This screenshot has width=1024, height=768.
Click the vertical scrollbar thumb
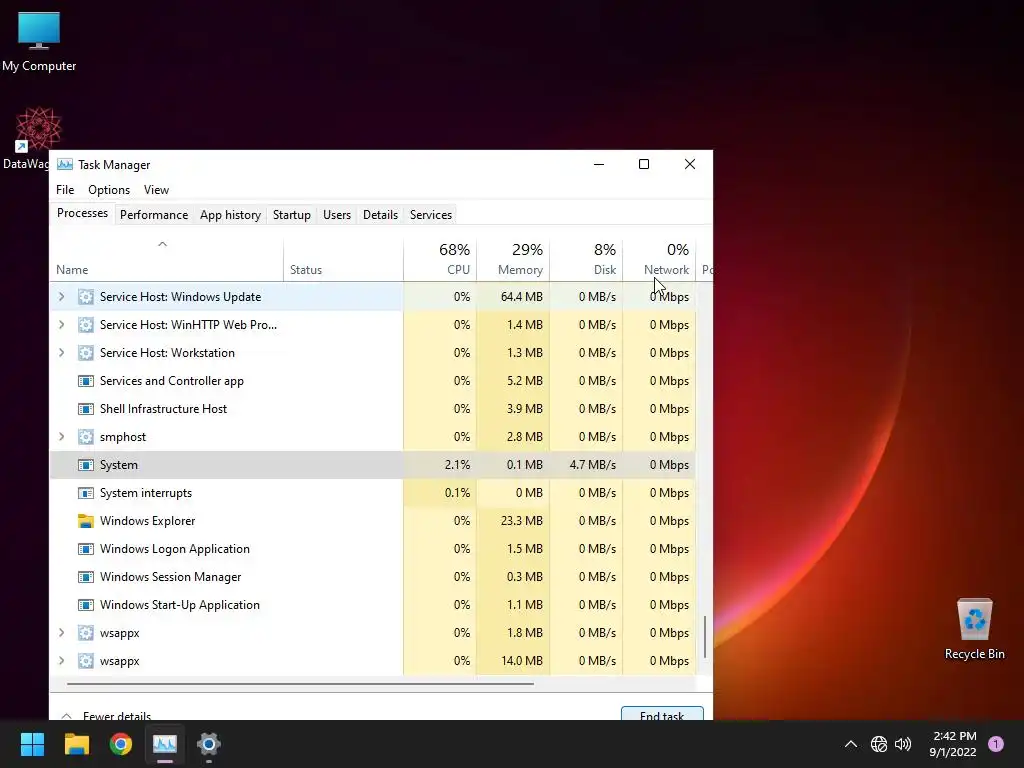[x=705, y=637]
